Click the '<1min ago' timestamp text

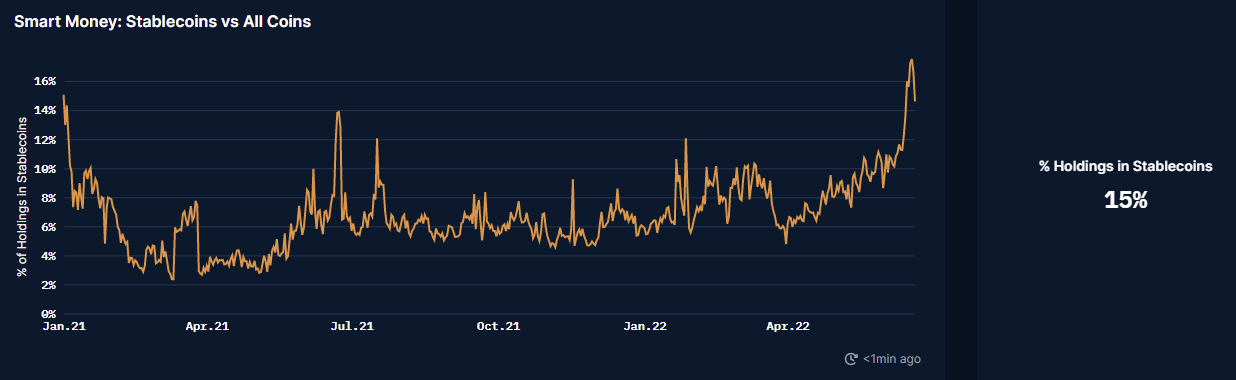[x=892, y=359]
